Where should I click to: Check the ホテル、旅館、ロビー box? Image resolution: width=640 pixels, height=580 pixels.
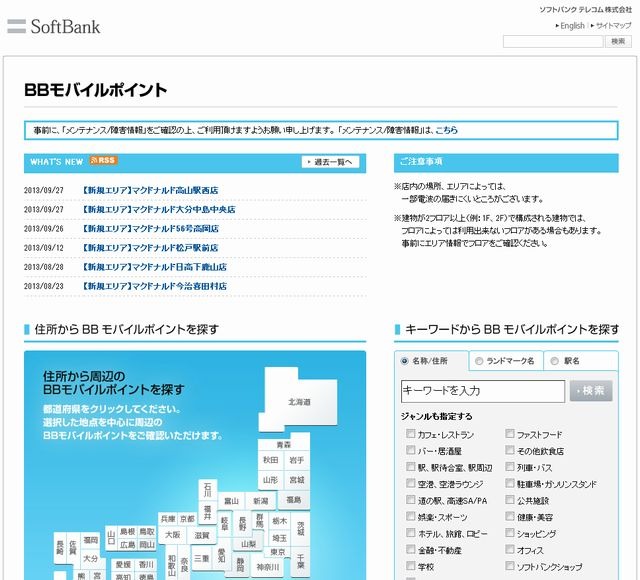pyautogui.click(x=411, y=533)
